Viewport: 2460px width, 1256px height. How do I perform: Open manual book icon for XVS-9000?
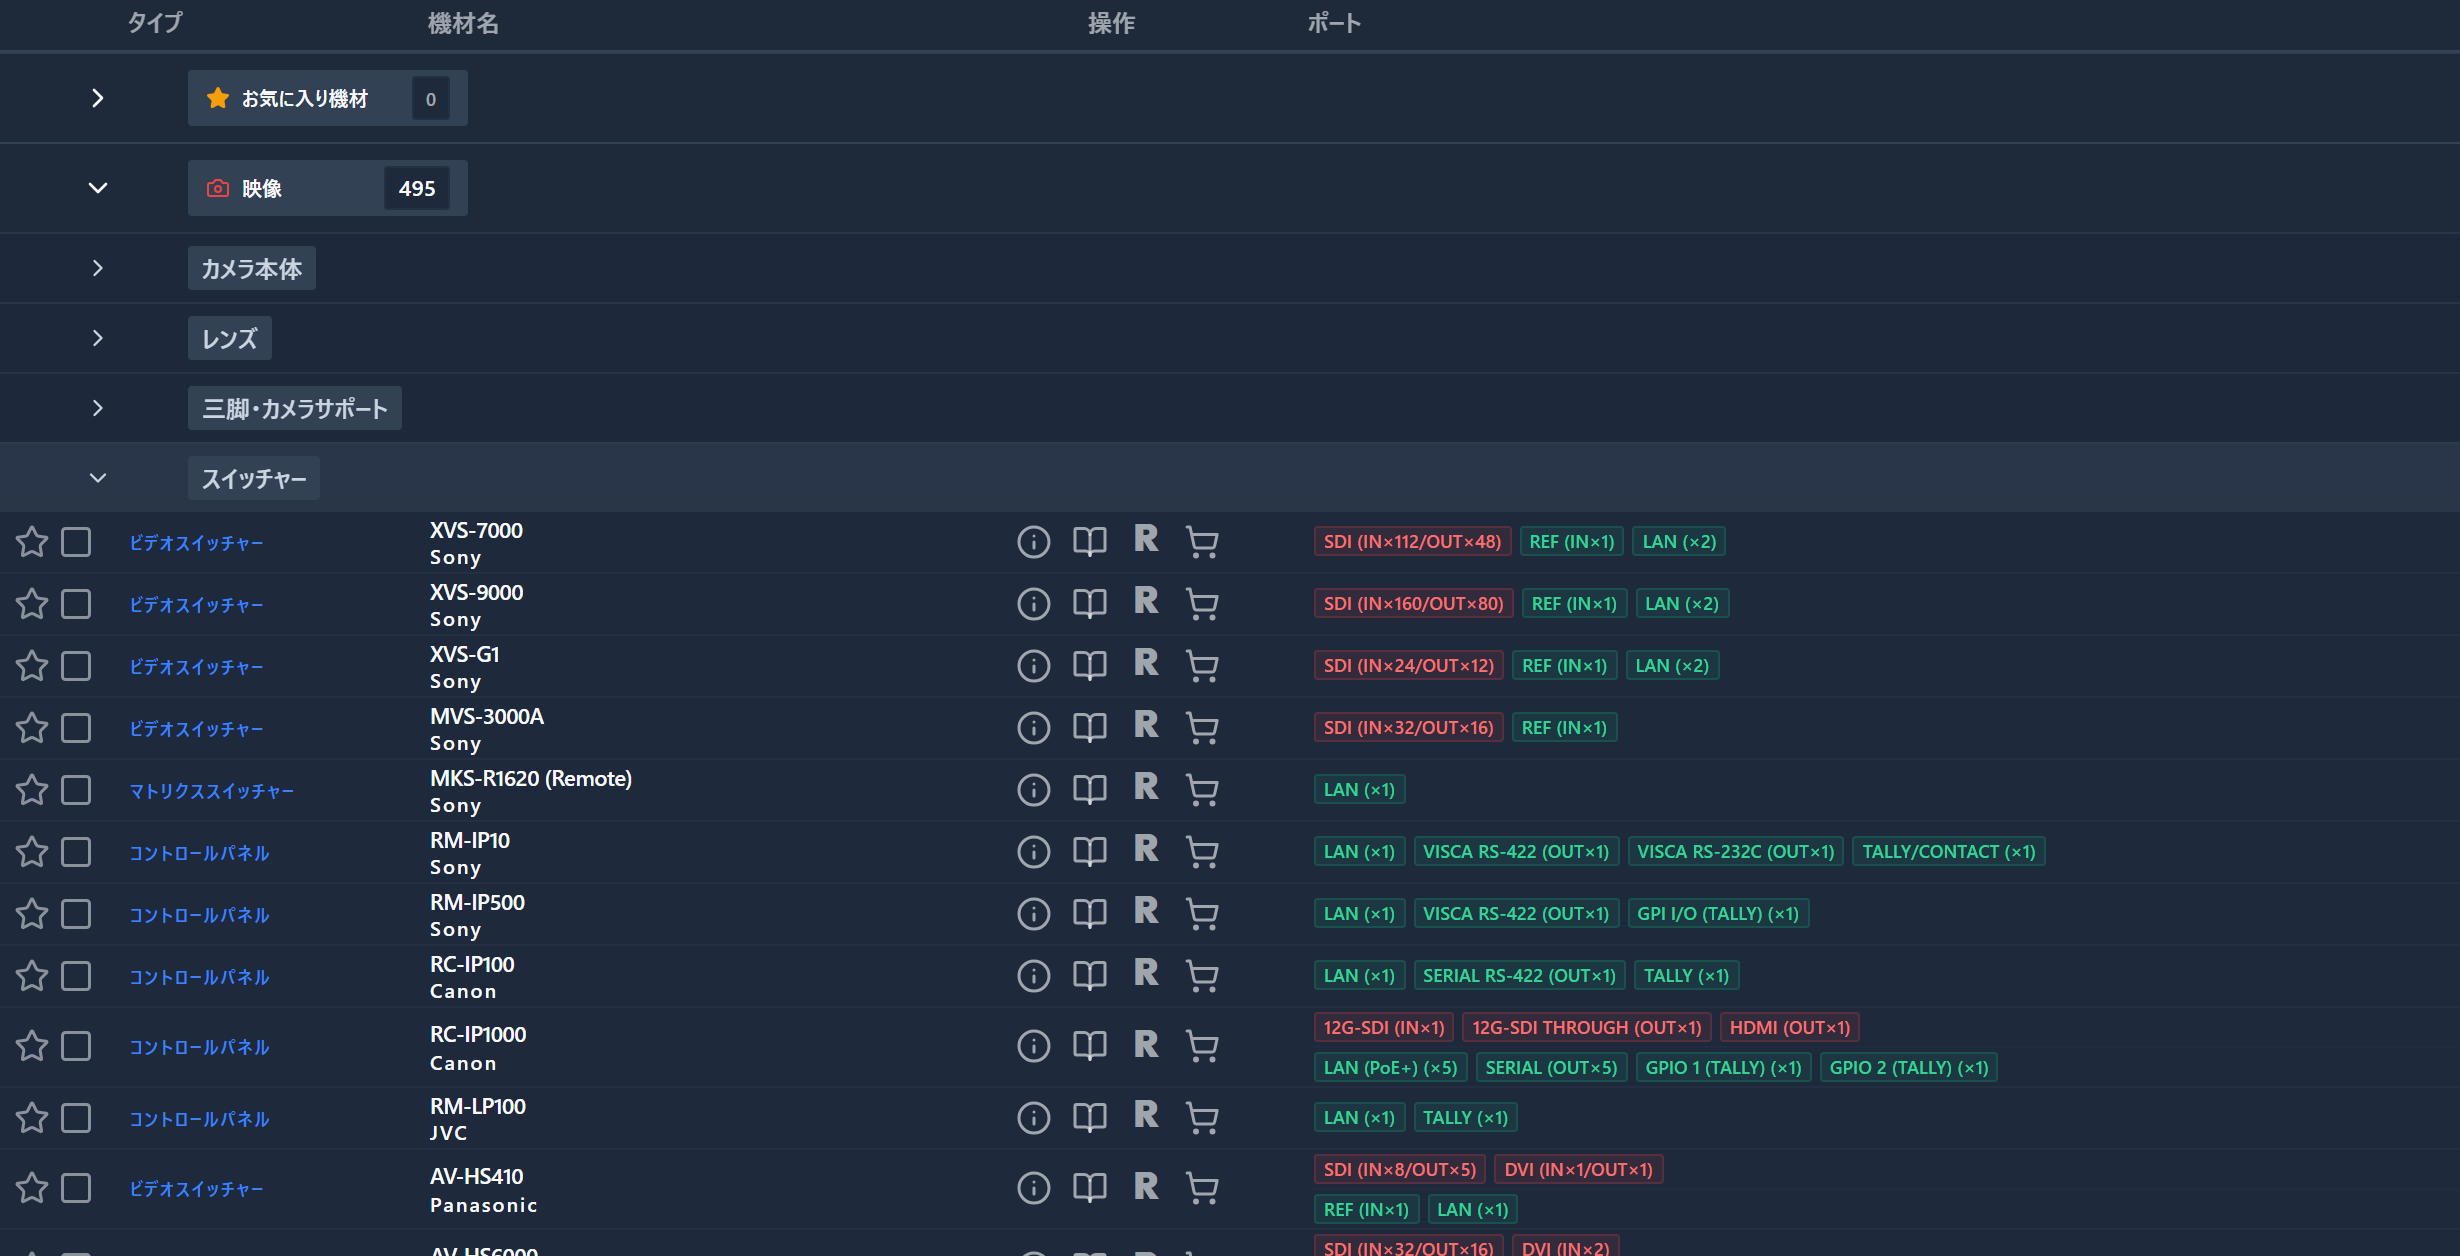tap(1089, 604)
